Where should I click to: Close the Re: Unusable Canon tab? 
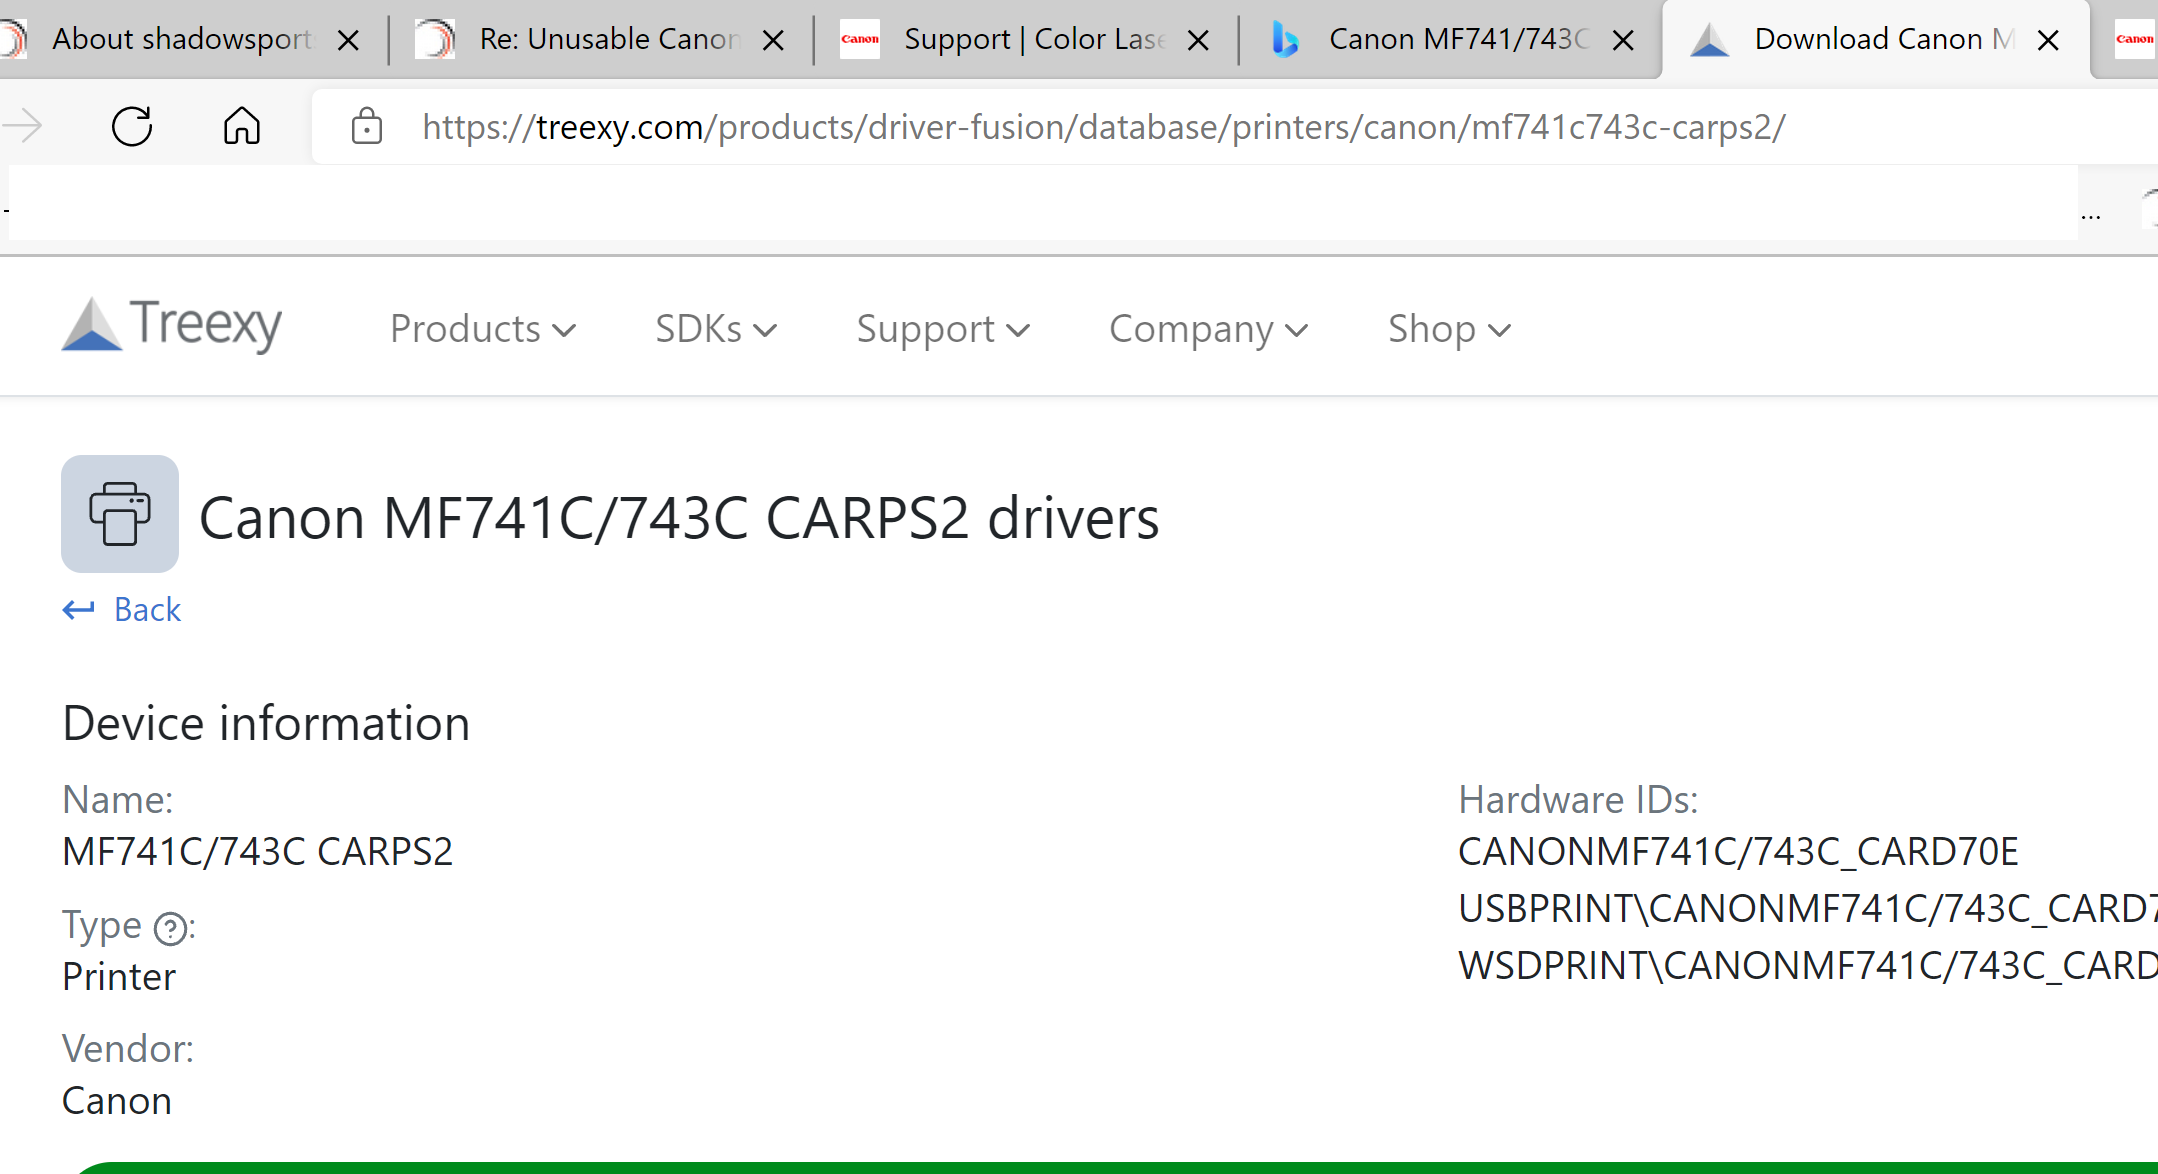point(773,40)
